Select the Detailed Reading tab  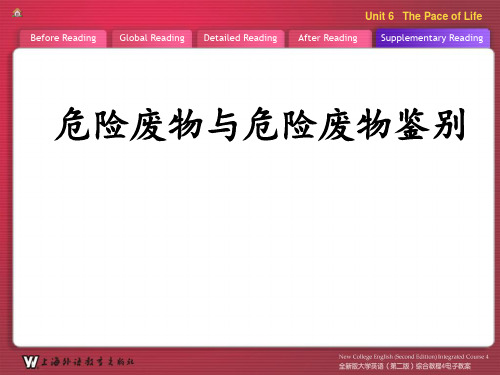pos(240,38)
